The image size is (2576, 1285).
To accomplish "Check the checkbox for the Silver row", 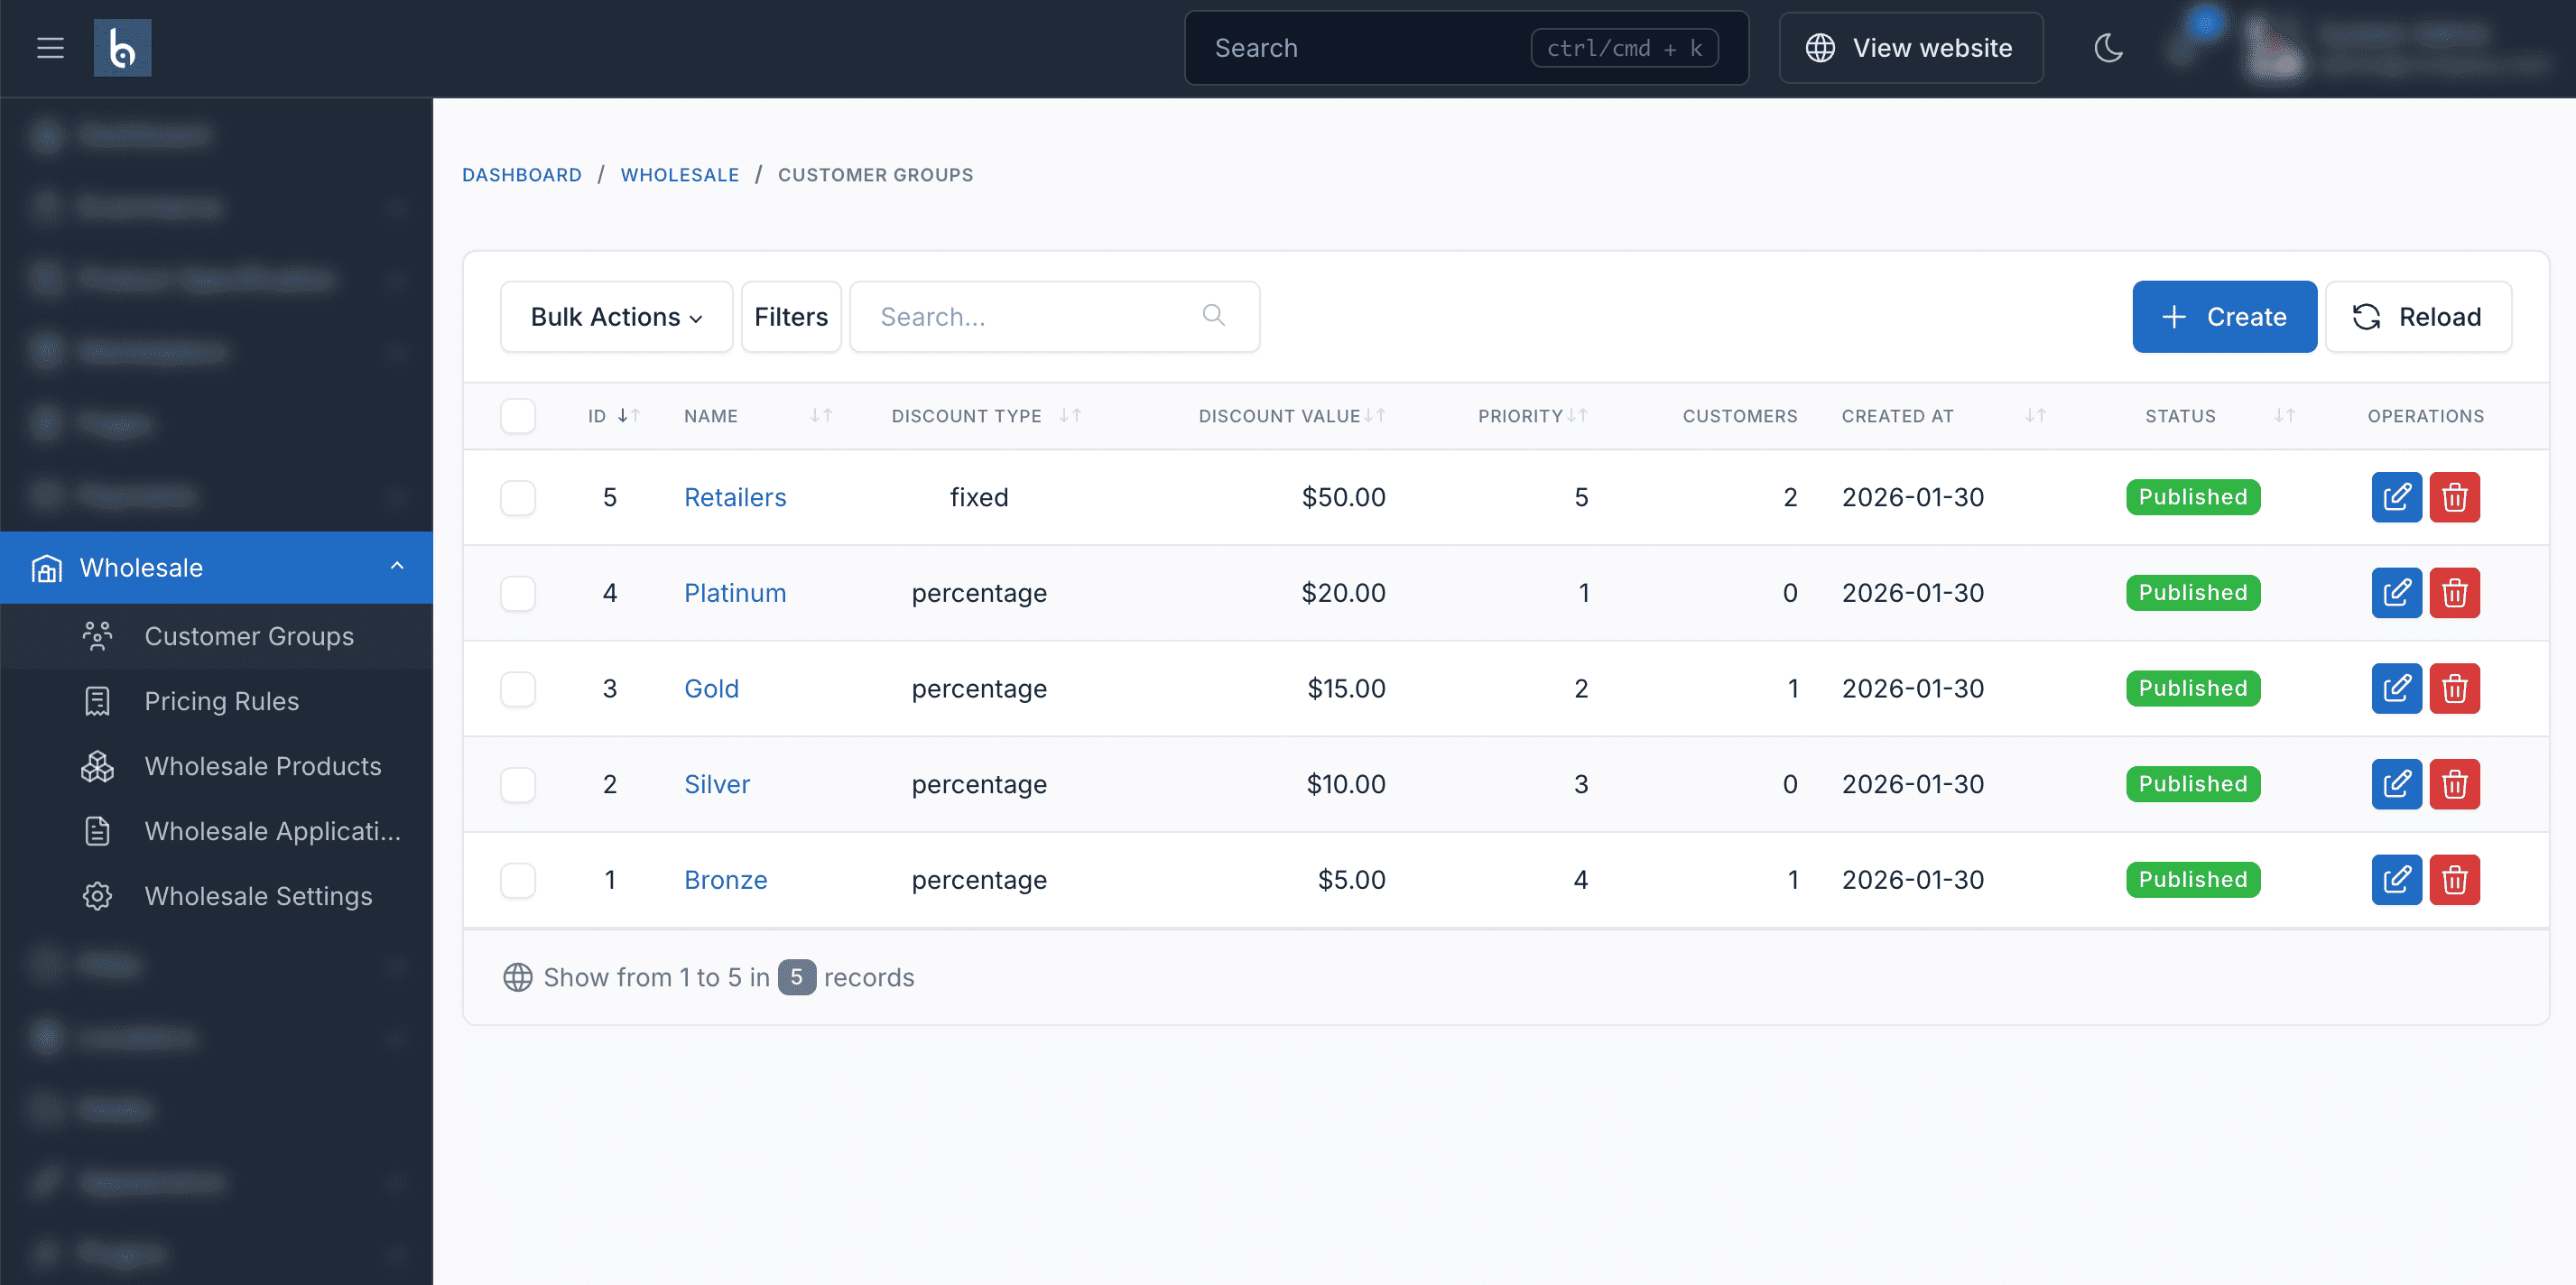I will (x=517, y=784).
